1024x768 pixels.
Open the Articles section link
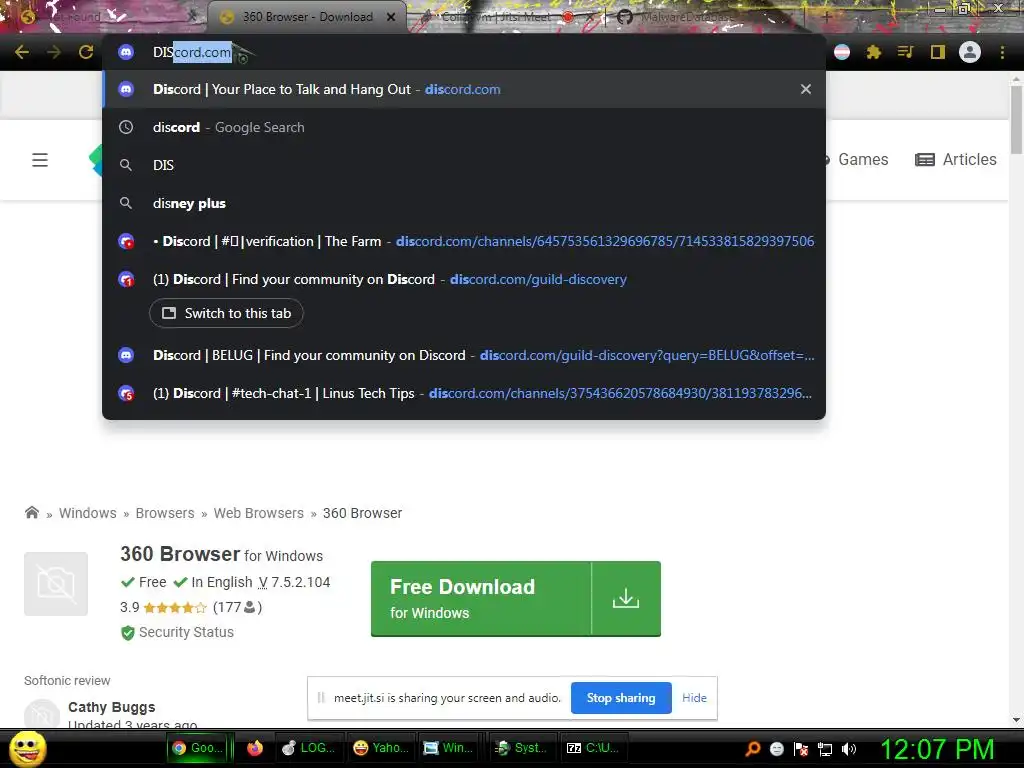point(956,159)
